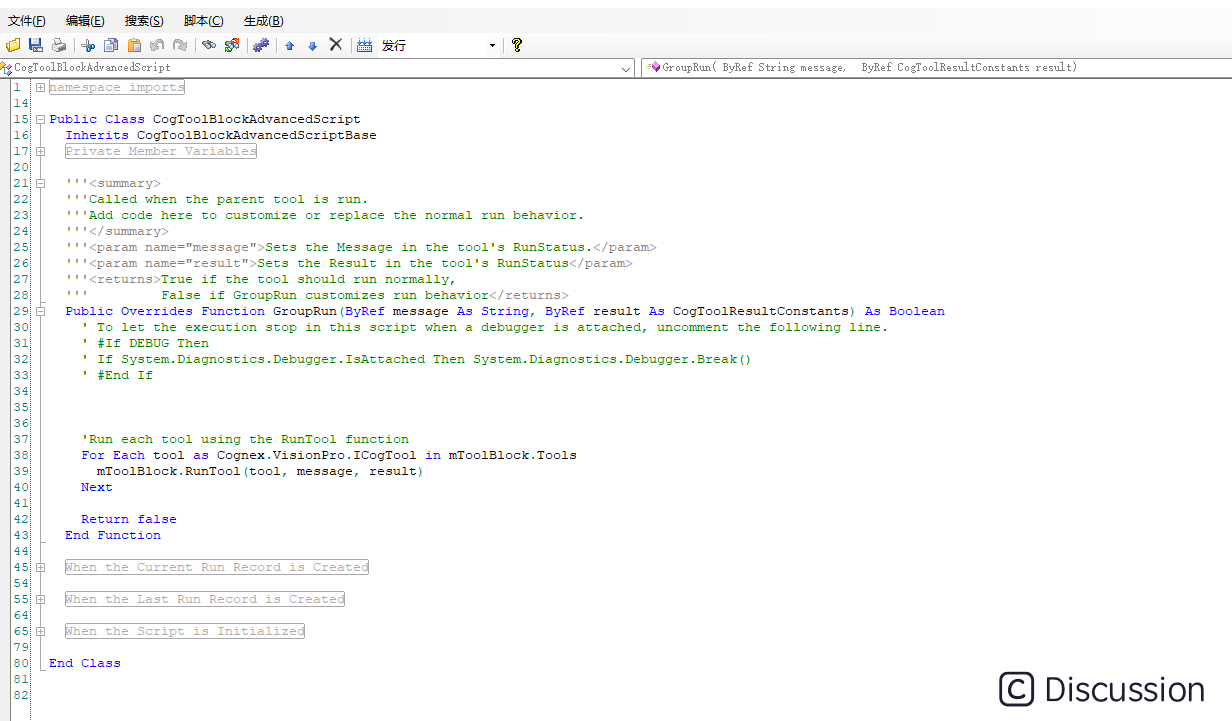The width and height of the screenshot is (1232, 721).
Task: Click 'When the Last Run Record is Created'
Action: coord(205,599)
